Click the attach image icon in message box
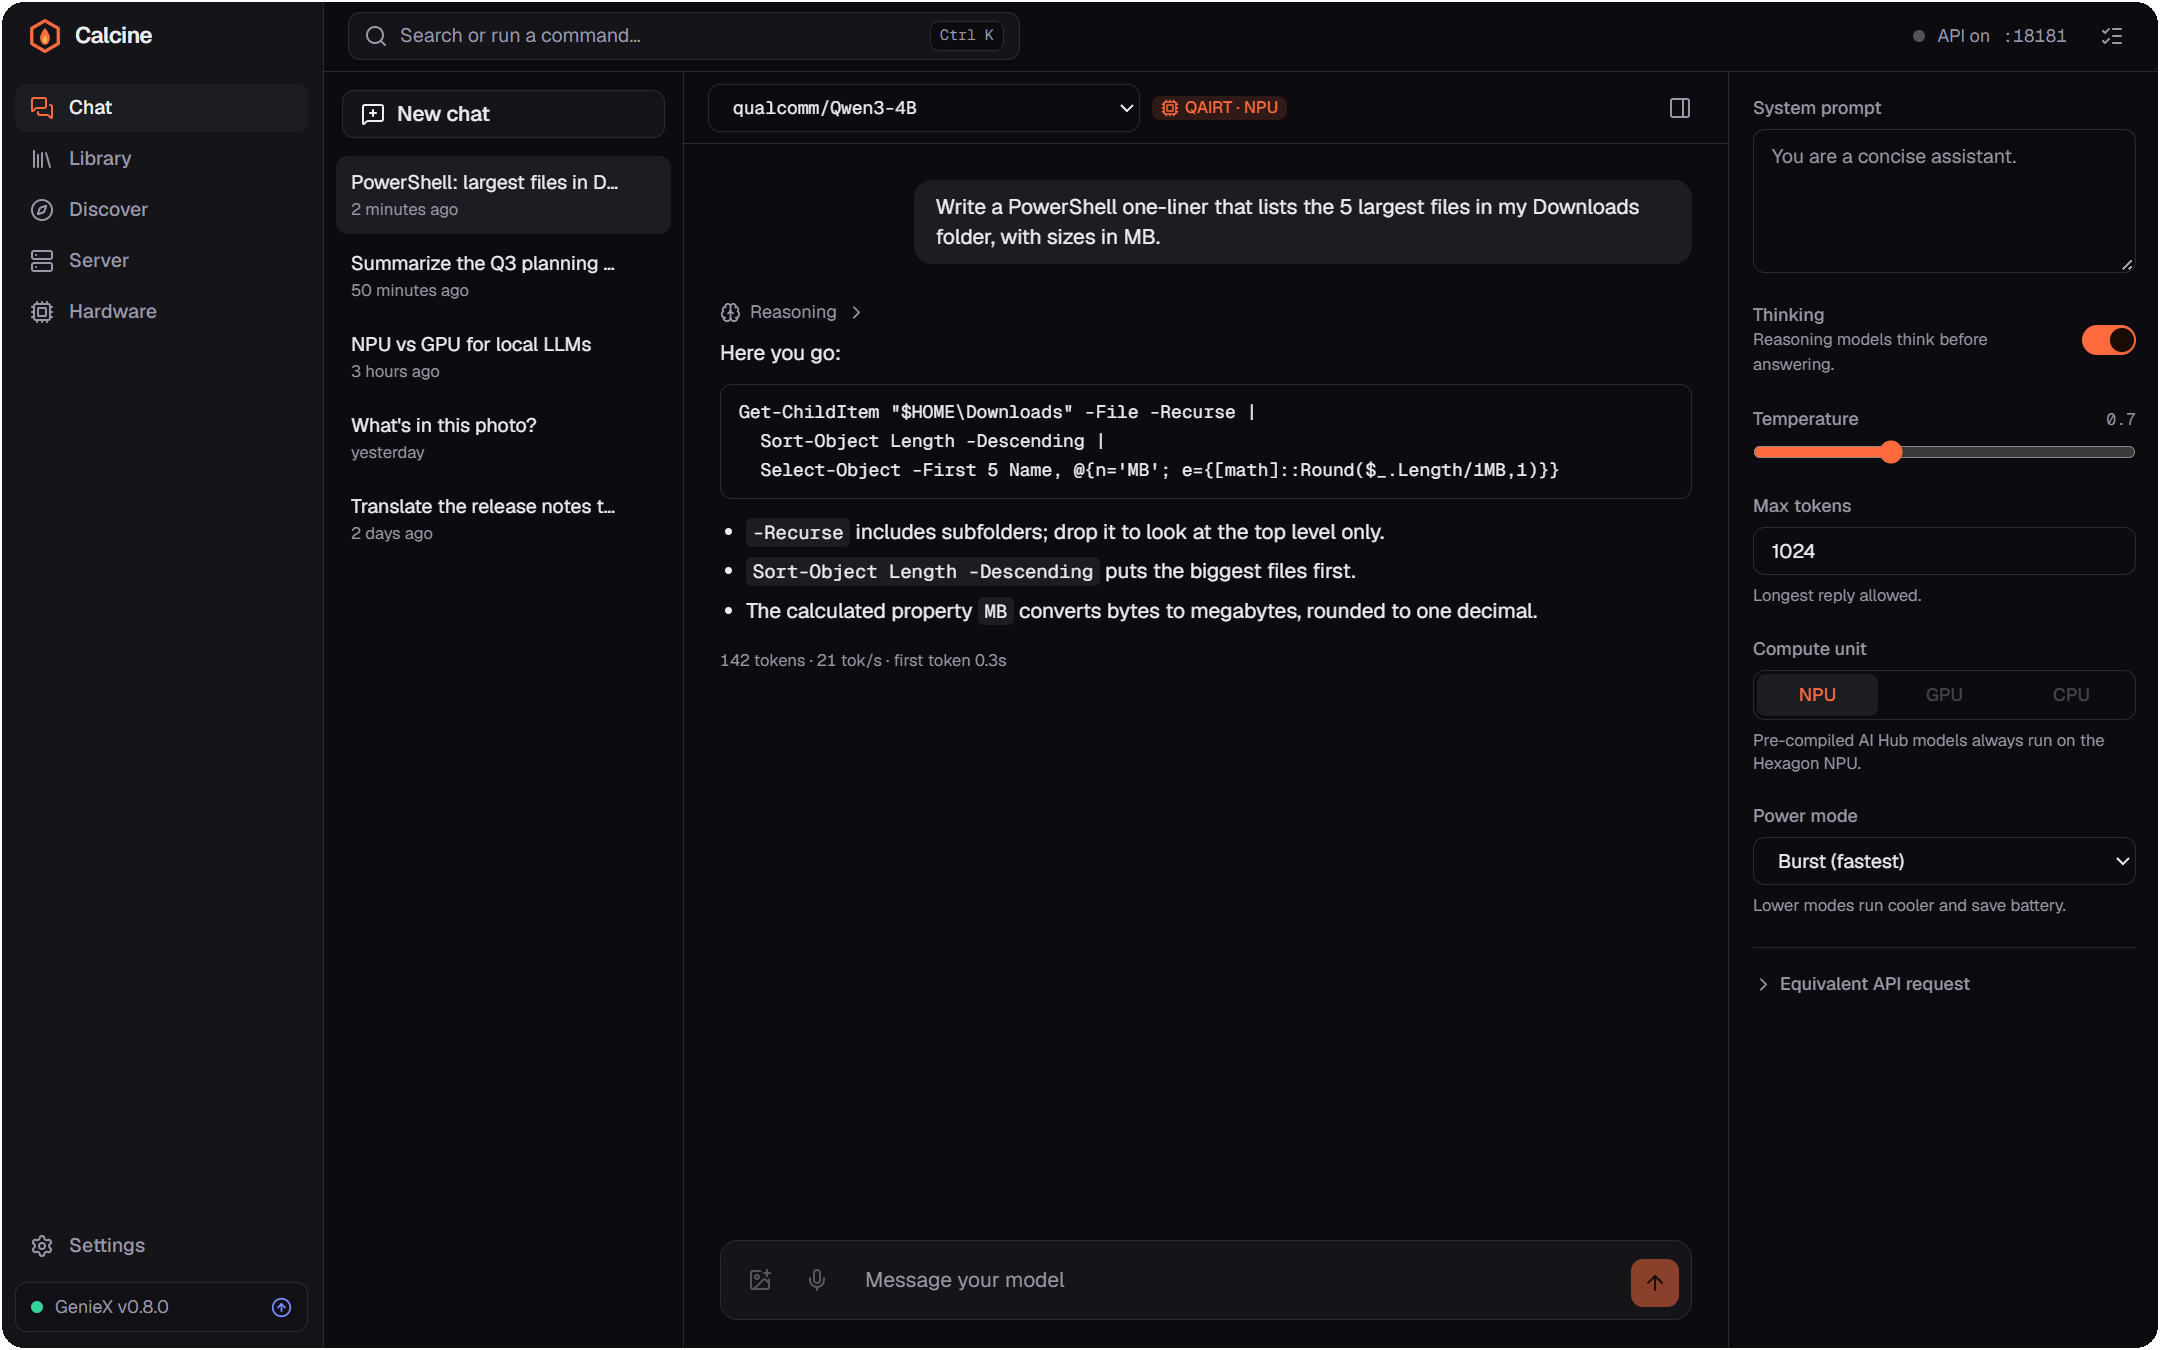 point(760,1280)
